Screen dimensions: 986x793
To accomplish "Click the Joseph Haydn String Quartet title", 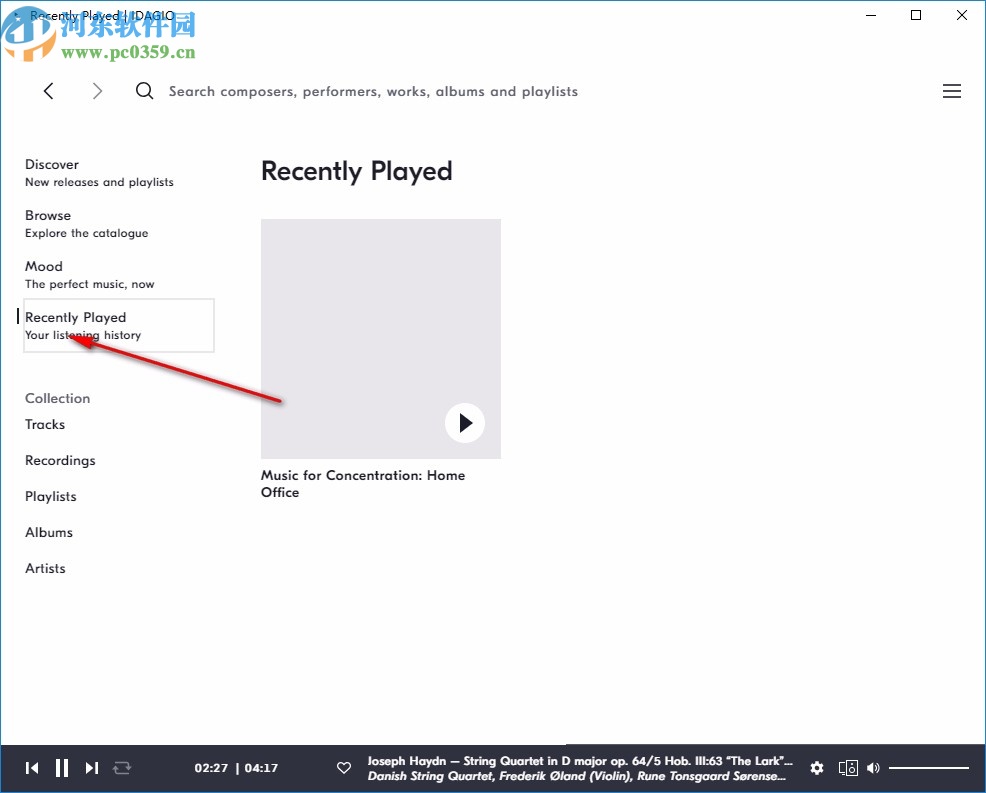I will tap(580, 761).
